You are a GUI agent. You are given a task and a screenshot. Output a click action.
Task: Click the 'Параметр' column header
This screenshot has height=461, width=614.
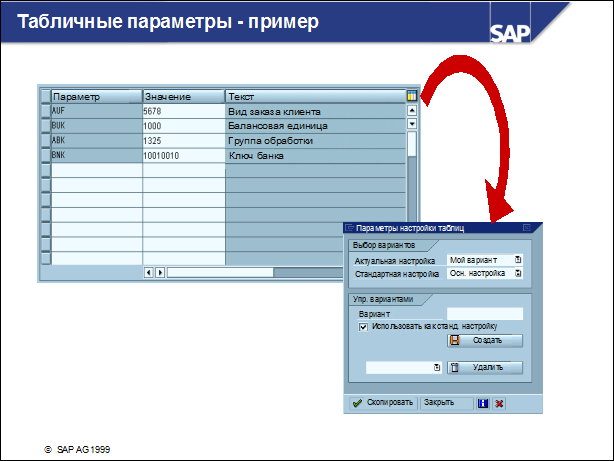click(96, 96)
